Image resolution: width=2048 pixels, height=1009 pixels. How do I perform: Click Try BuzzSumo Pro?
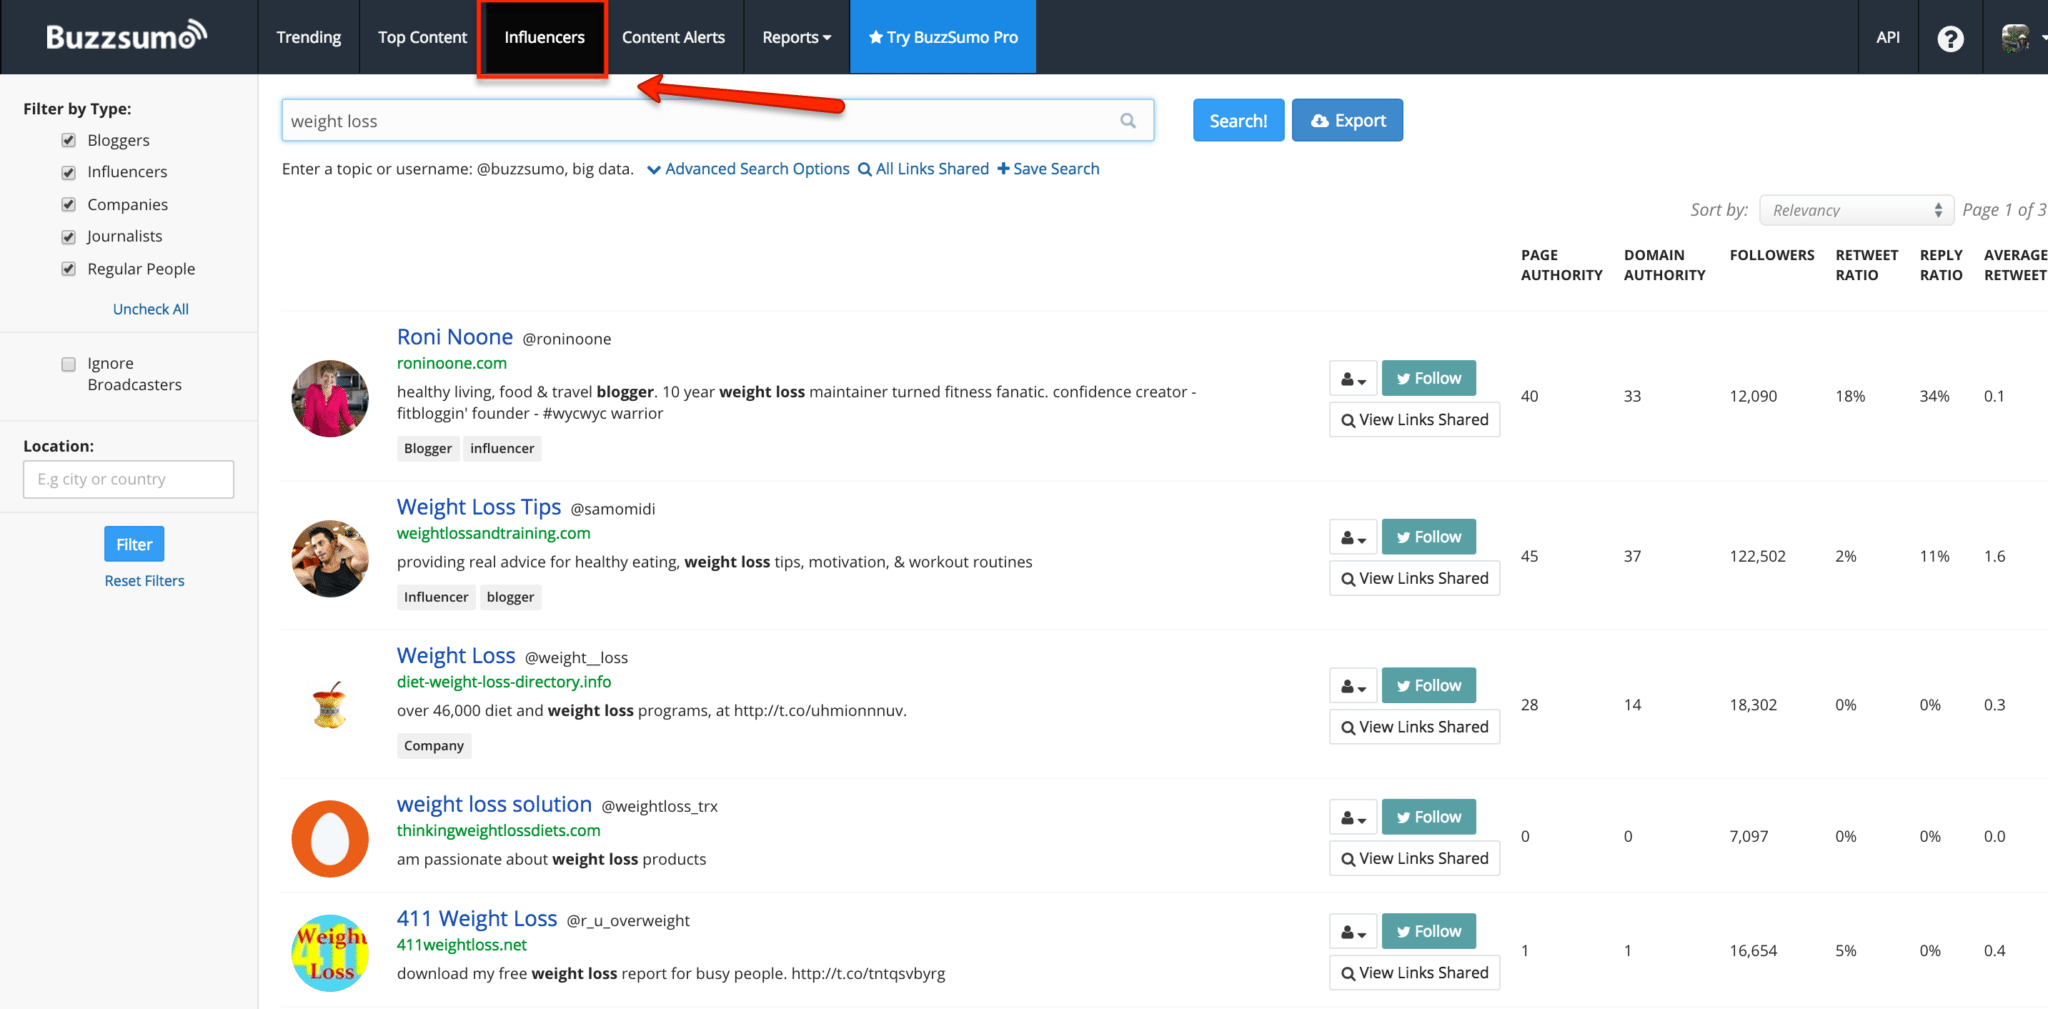[943, 37]
